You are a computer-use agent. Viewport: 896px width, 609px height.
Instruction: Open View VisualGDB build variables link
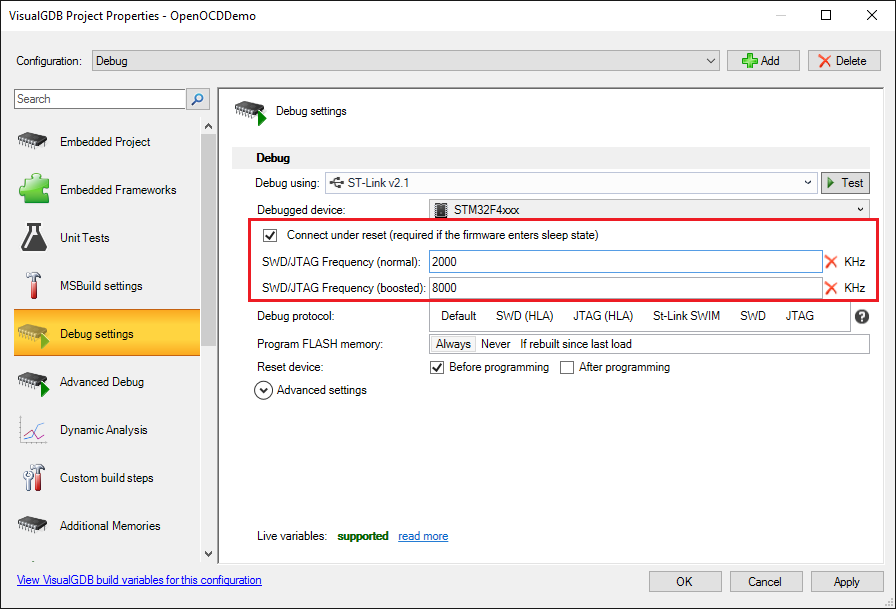139,580
